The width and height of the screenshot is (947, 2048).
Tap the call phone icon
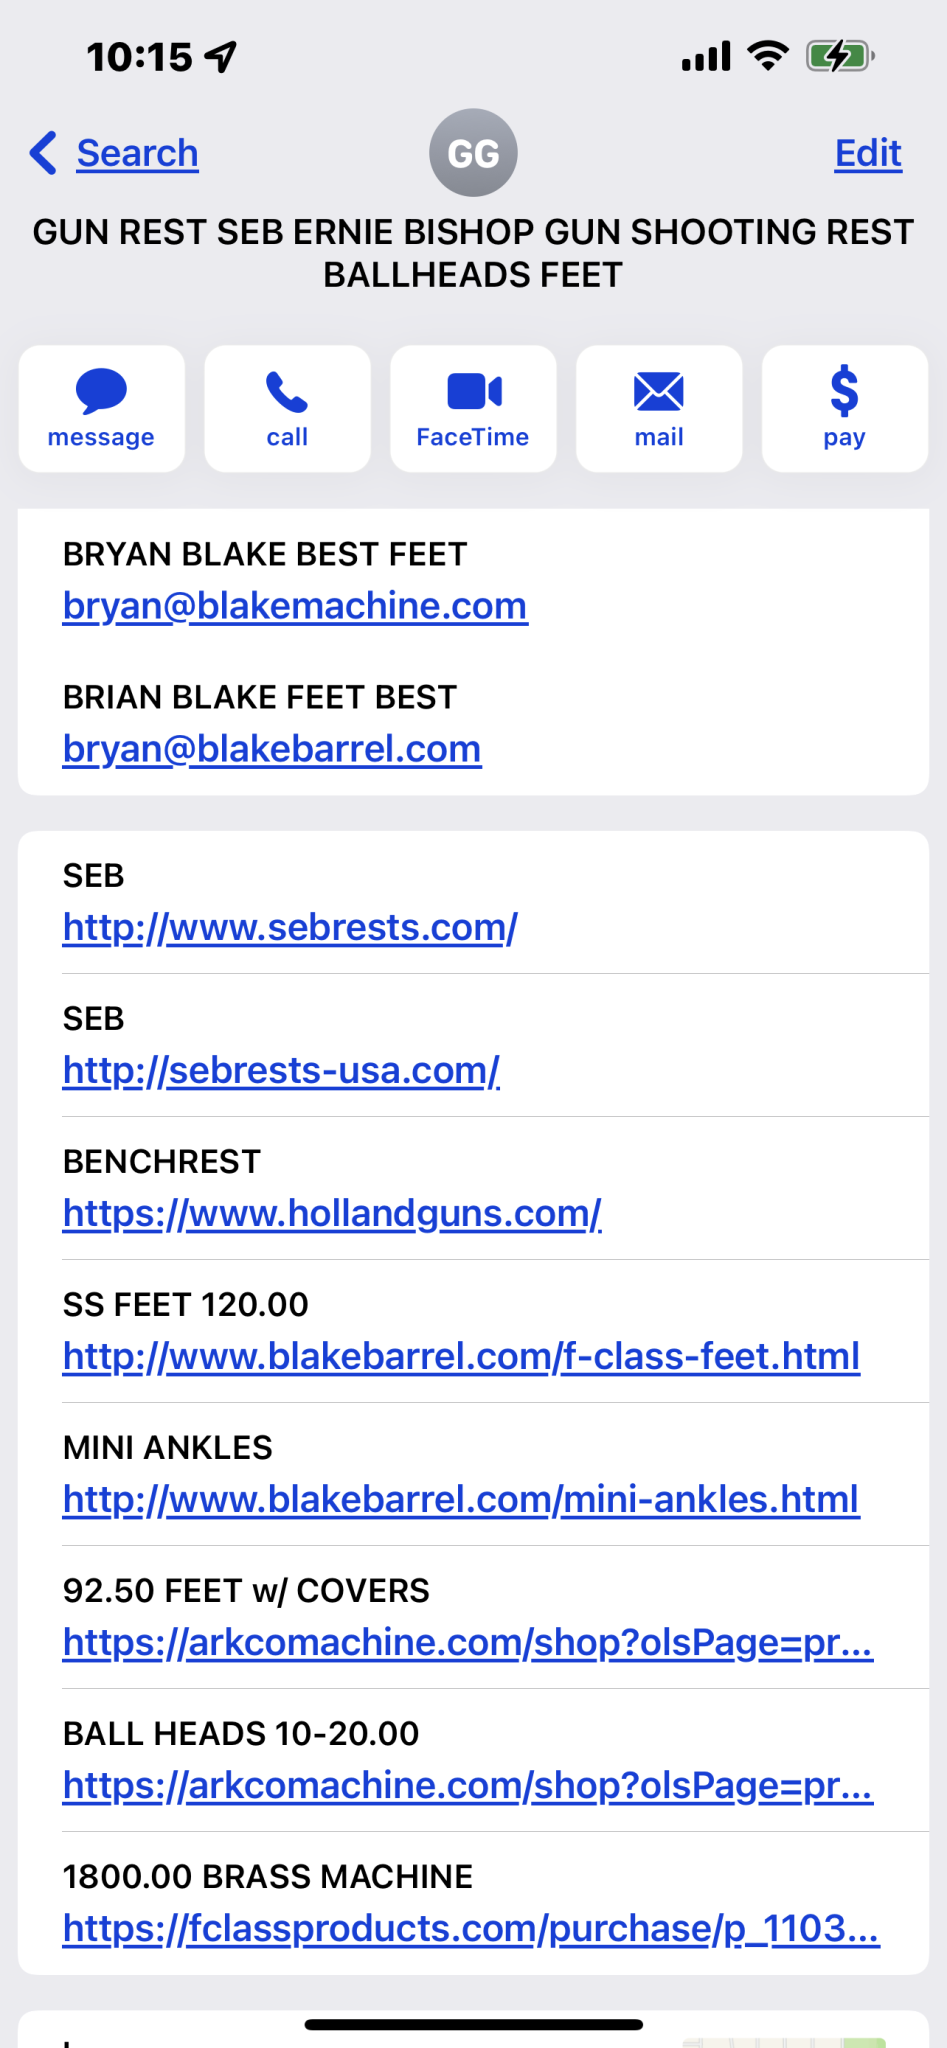[287, 392]
